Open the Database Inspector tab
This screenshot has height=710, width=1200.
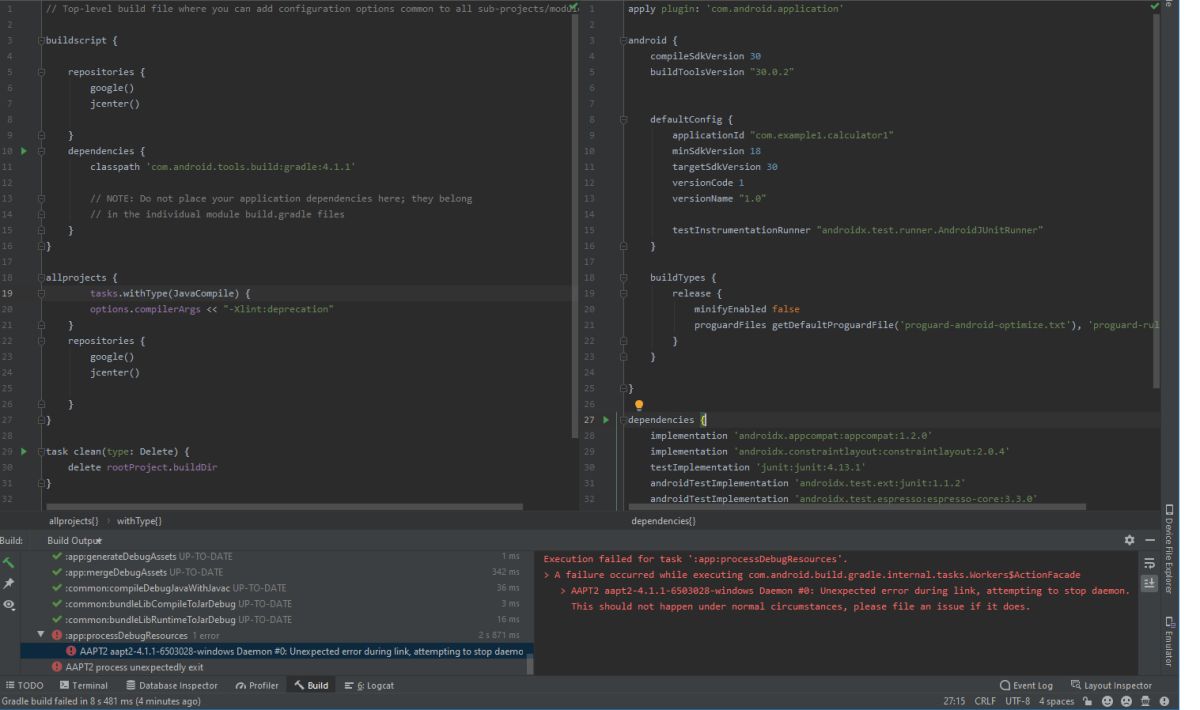(171, 685)
